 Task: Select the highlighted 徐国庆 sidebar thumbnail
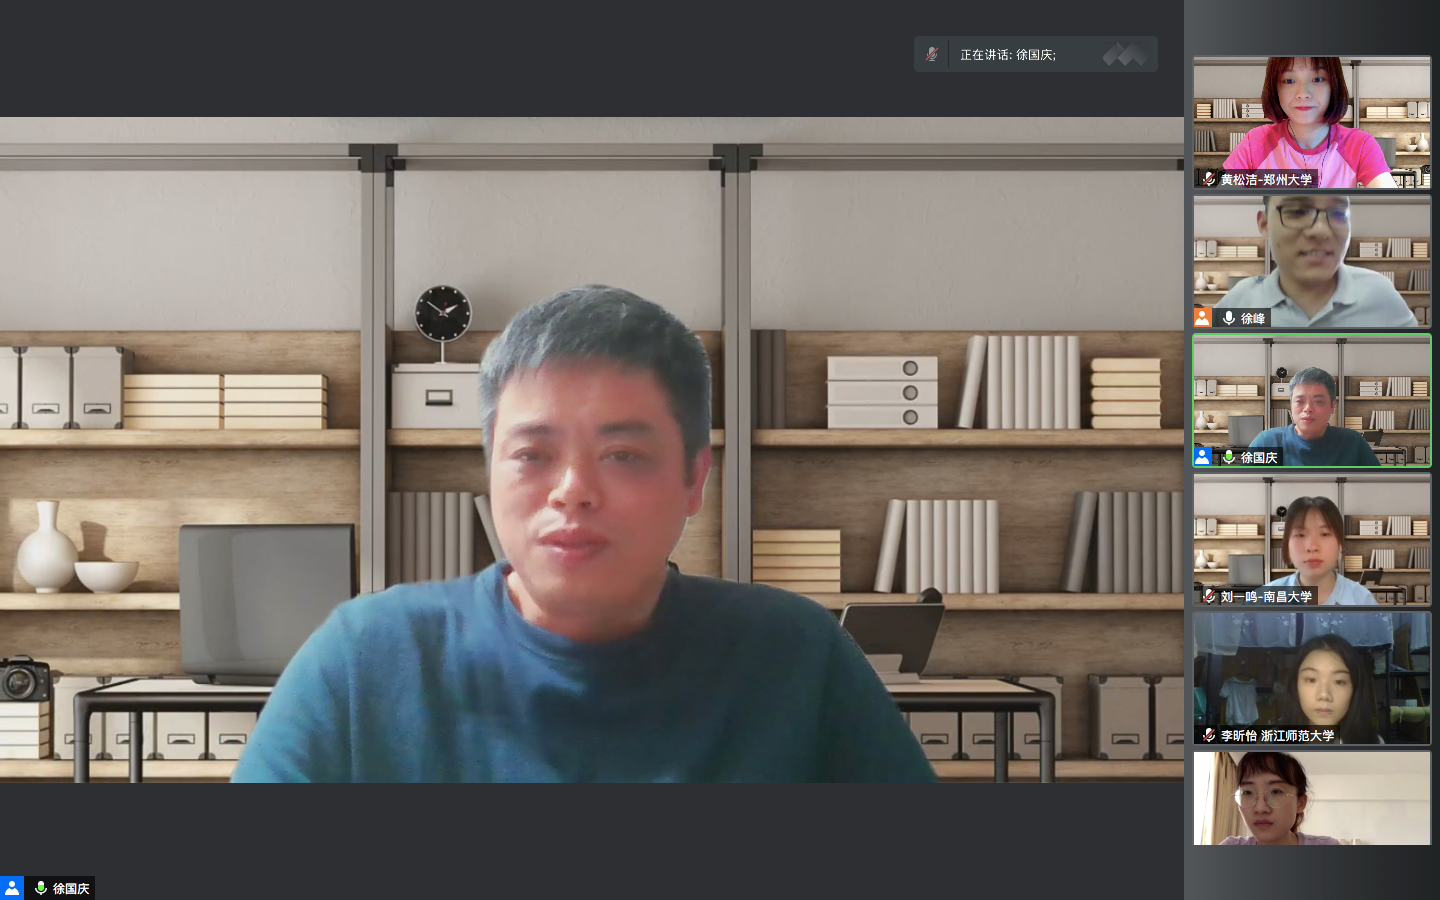click(1312, 400)
